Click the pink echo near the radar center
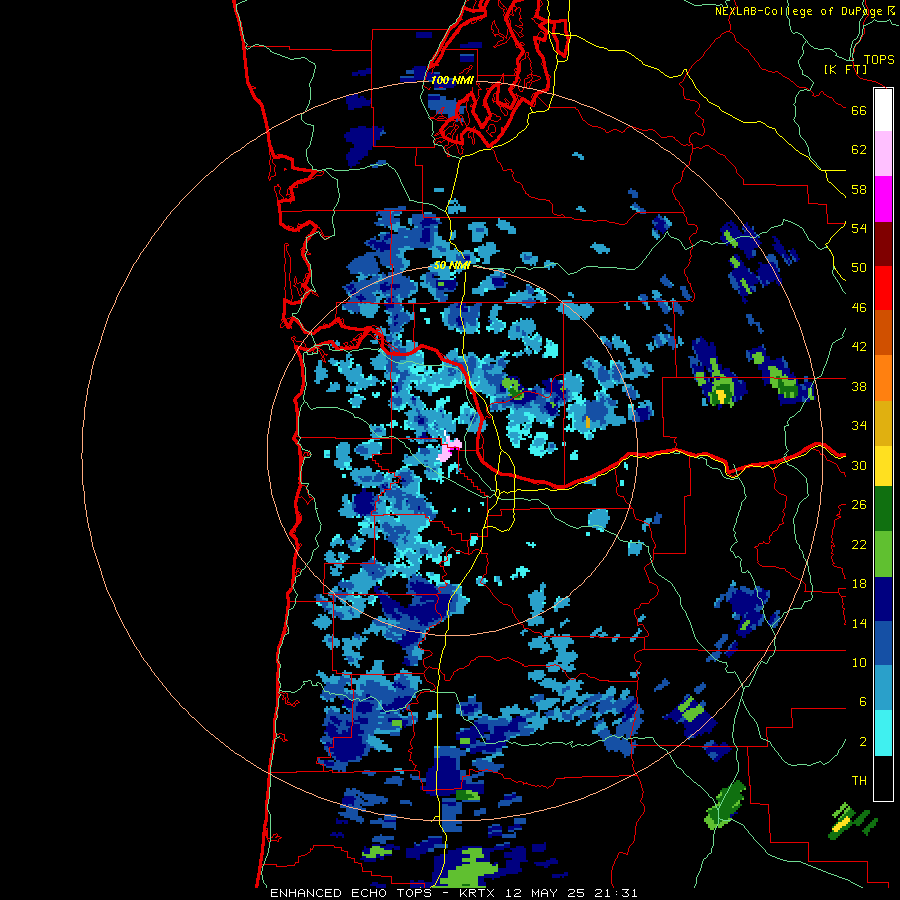 (448, 449)
